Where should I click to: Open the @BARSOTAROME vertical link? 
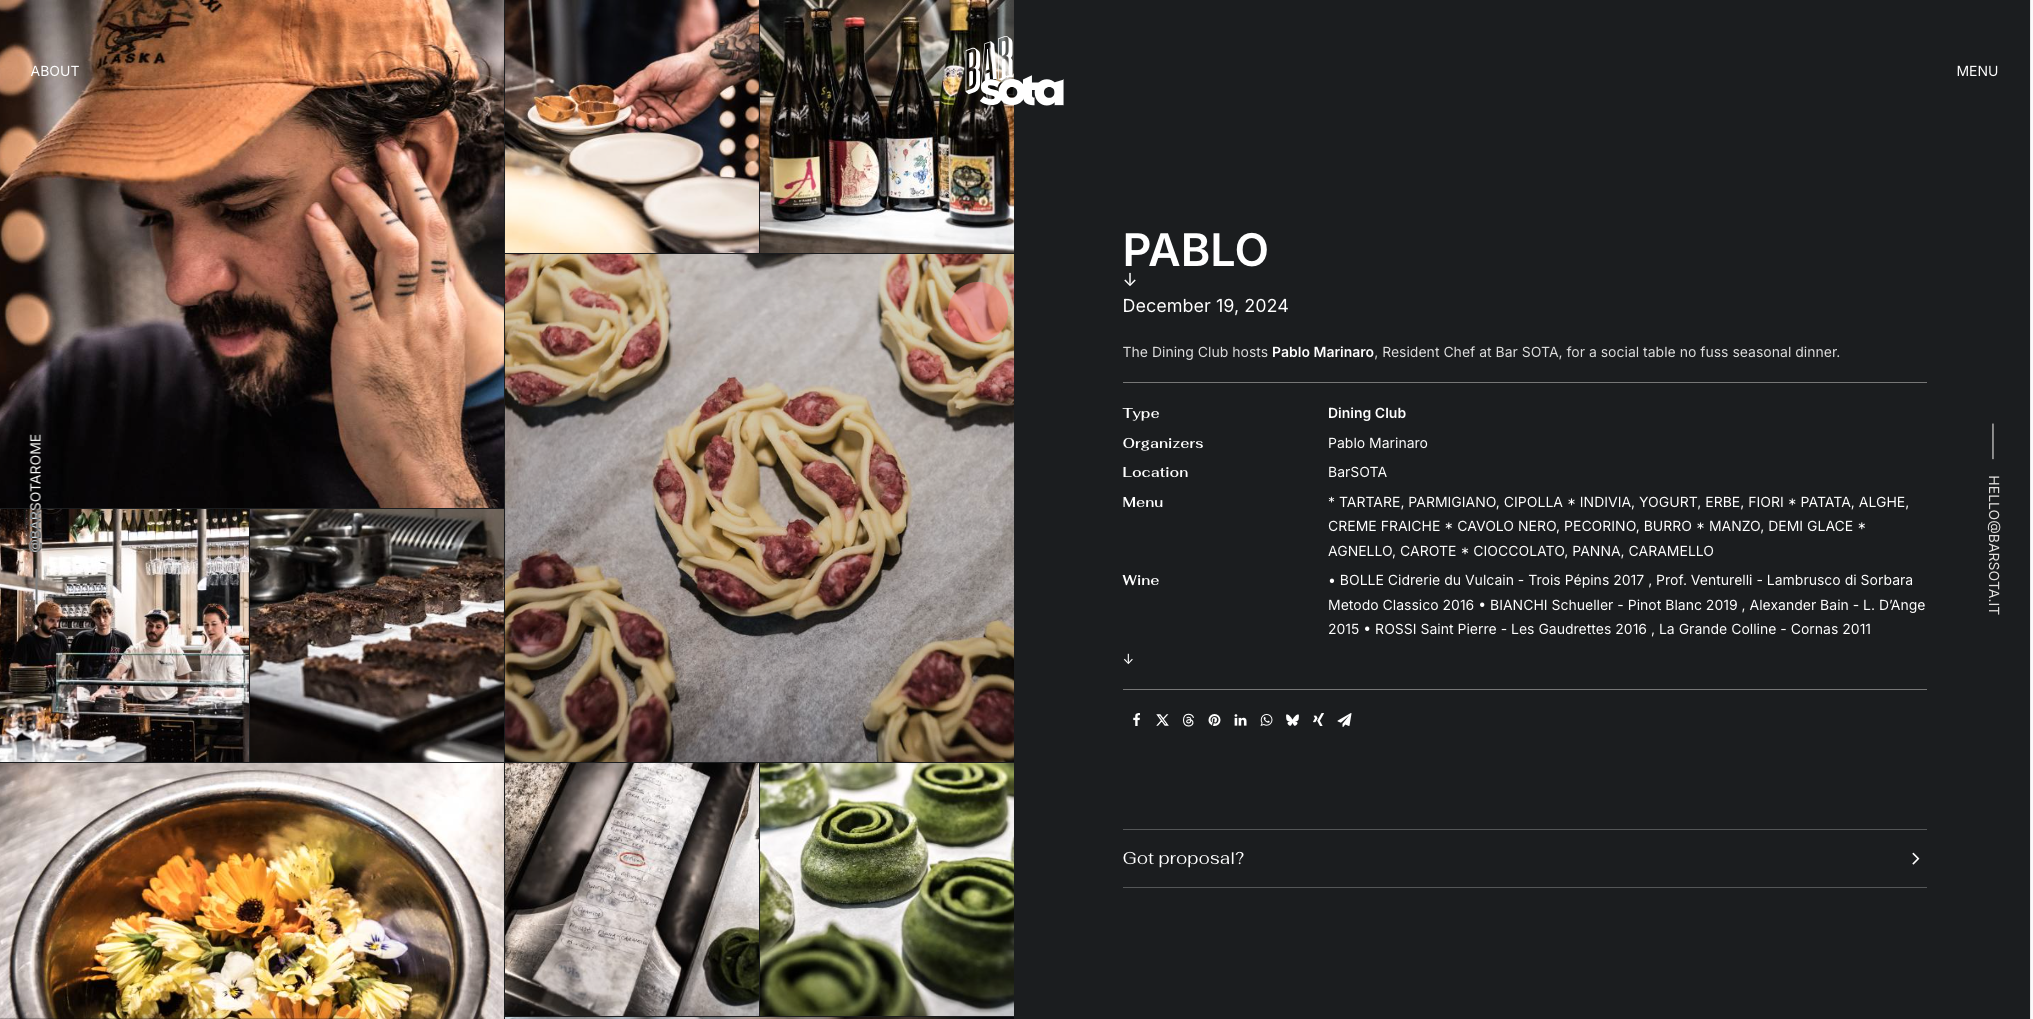(x=36, y=492)
